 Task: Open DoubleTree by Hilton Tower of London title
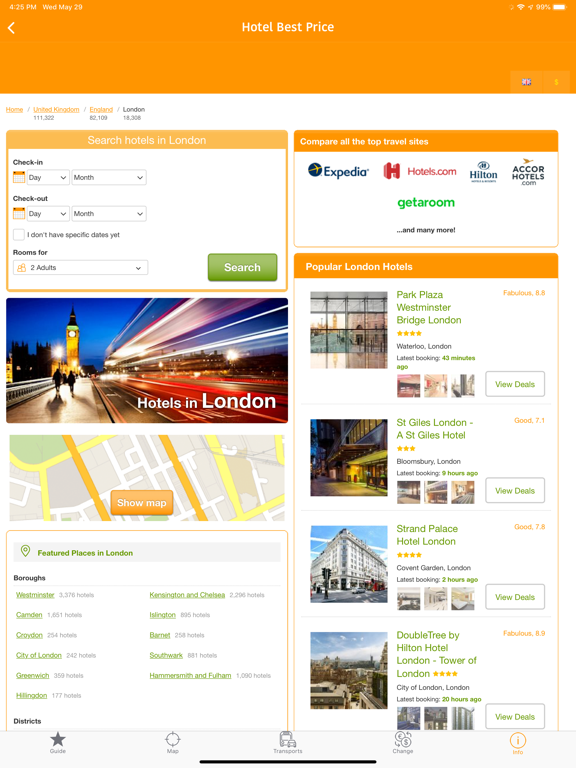pos(436,654)
